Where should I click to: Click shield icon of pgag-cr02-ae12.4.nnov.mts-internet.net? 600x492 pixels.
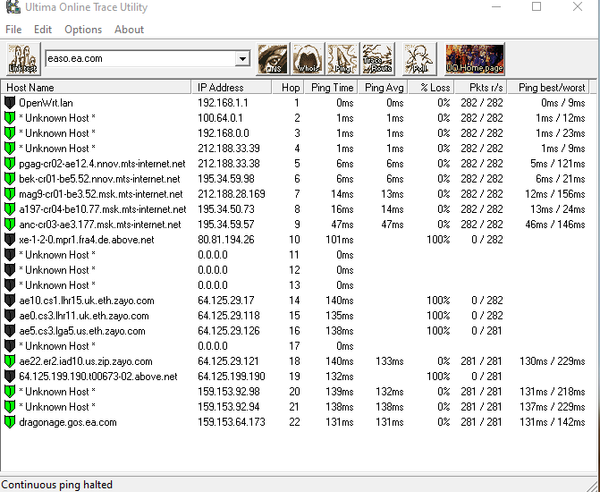(x=10, y=164)
